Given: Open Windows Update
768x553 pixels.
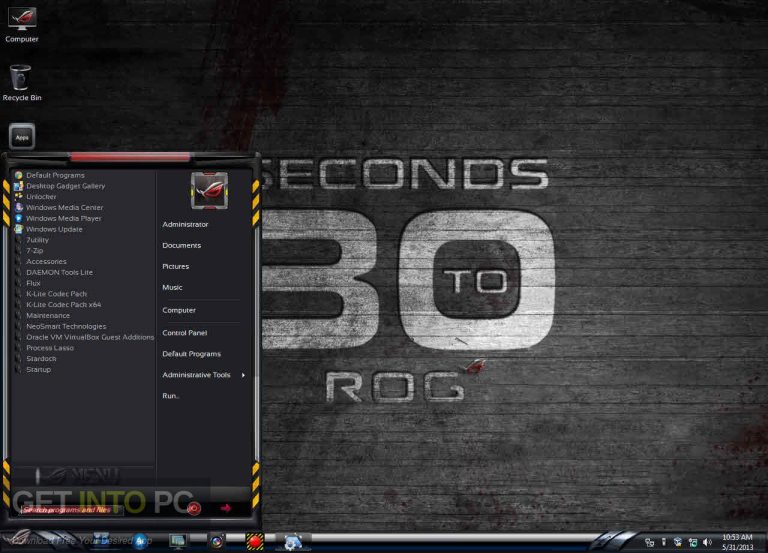Looking at the screenshot, I should 48,229.
